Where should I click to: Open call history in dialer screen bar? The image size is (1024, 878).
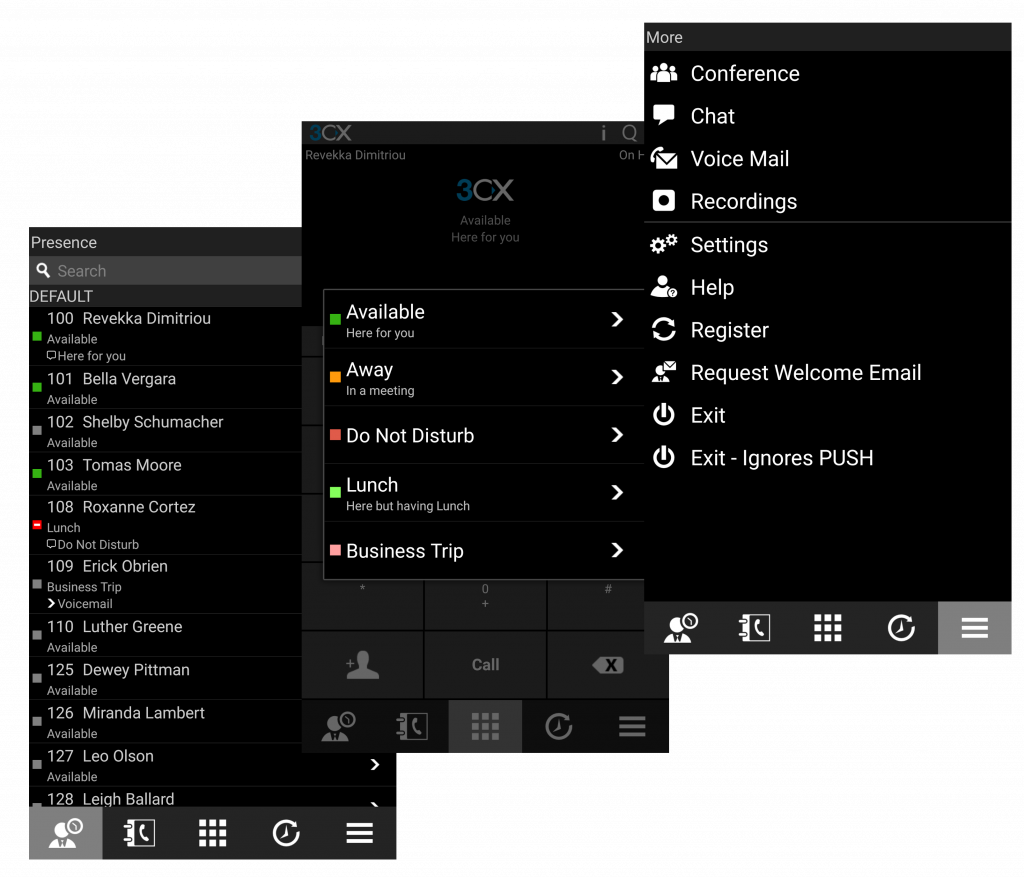coord(558,726)
